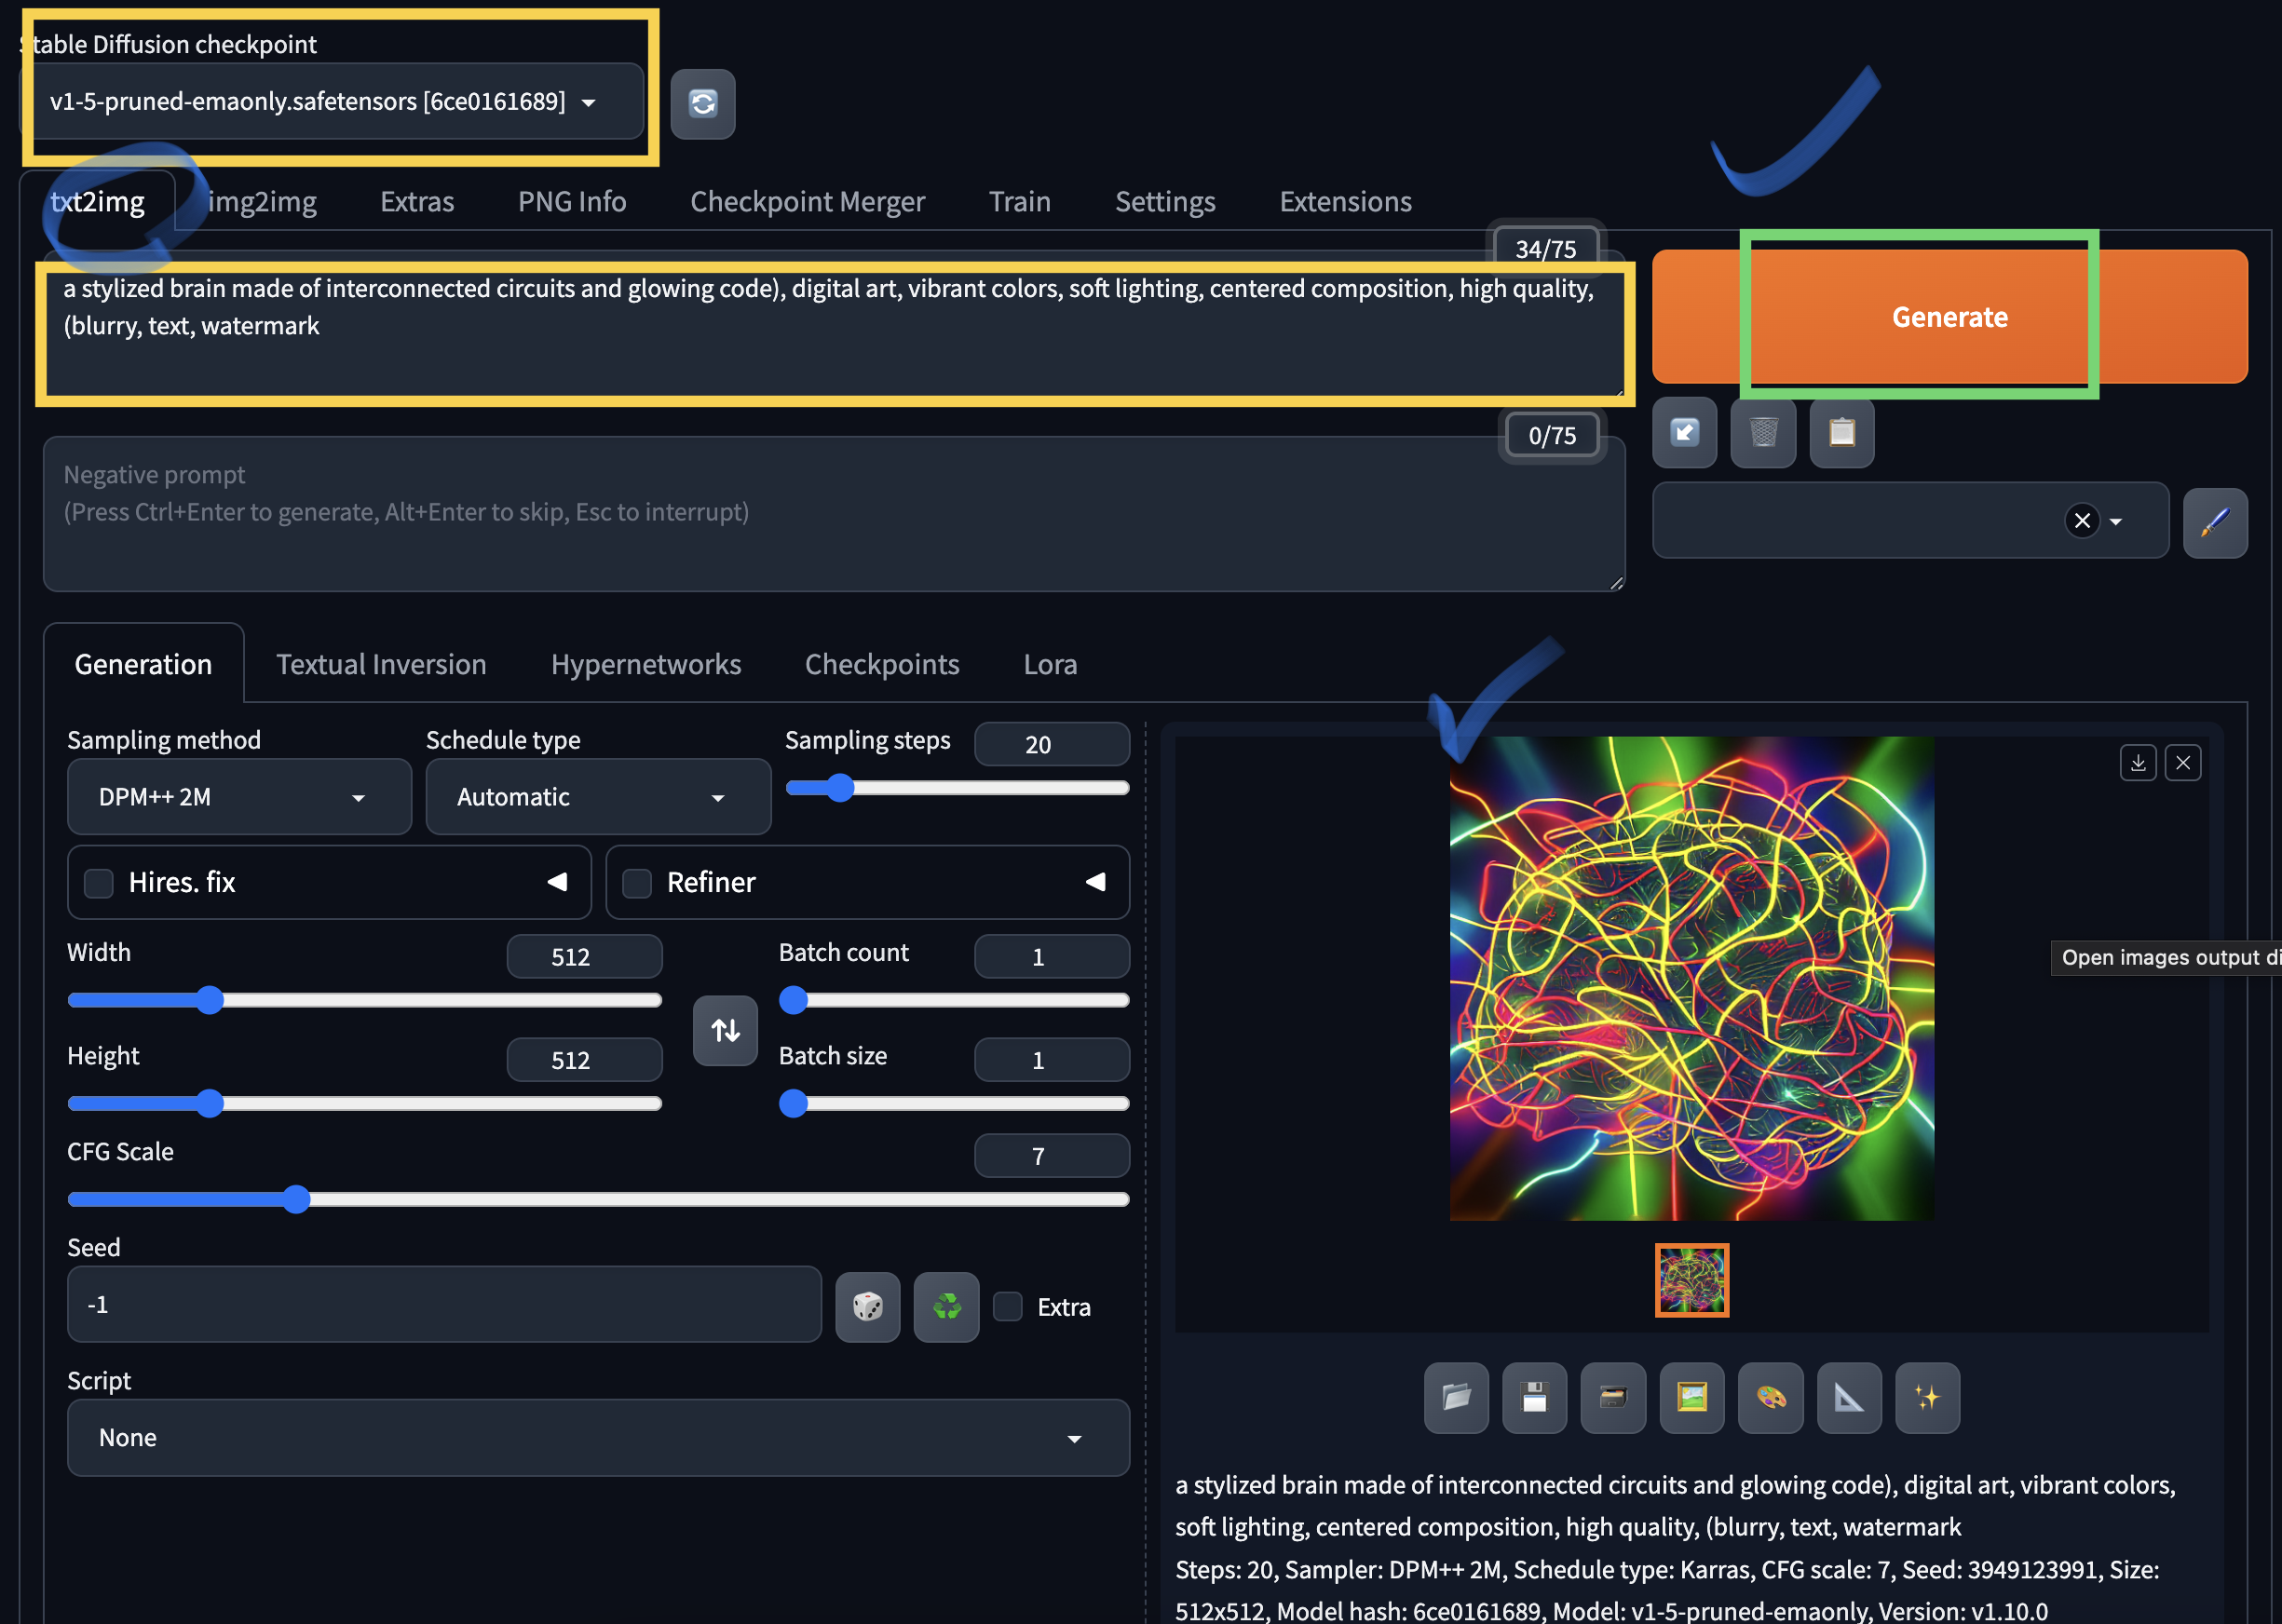Tick the Extra seed checkbox

(x=1007, y=1307)
